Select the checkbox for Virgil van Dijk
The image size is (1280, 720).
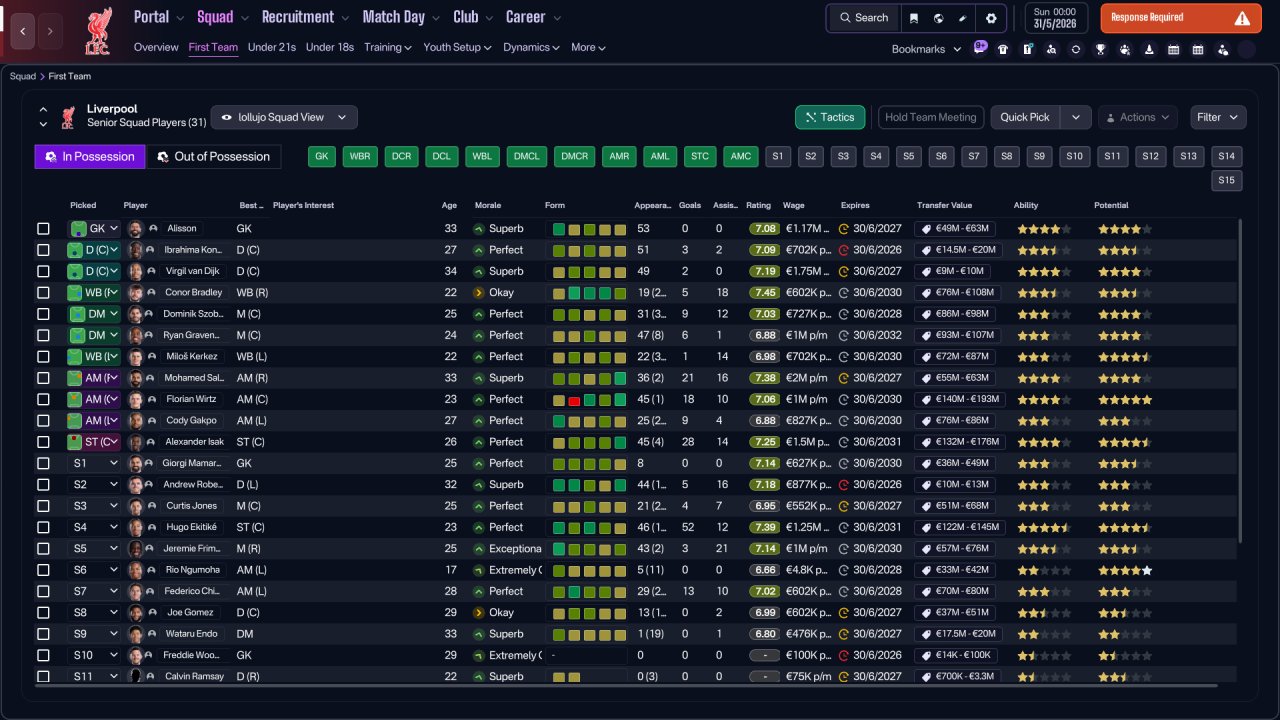[43, 271]
